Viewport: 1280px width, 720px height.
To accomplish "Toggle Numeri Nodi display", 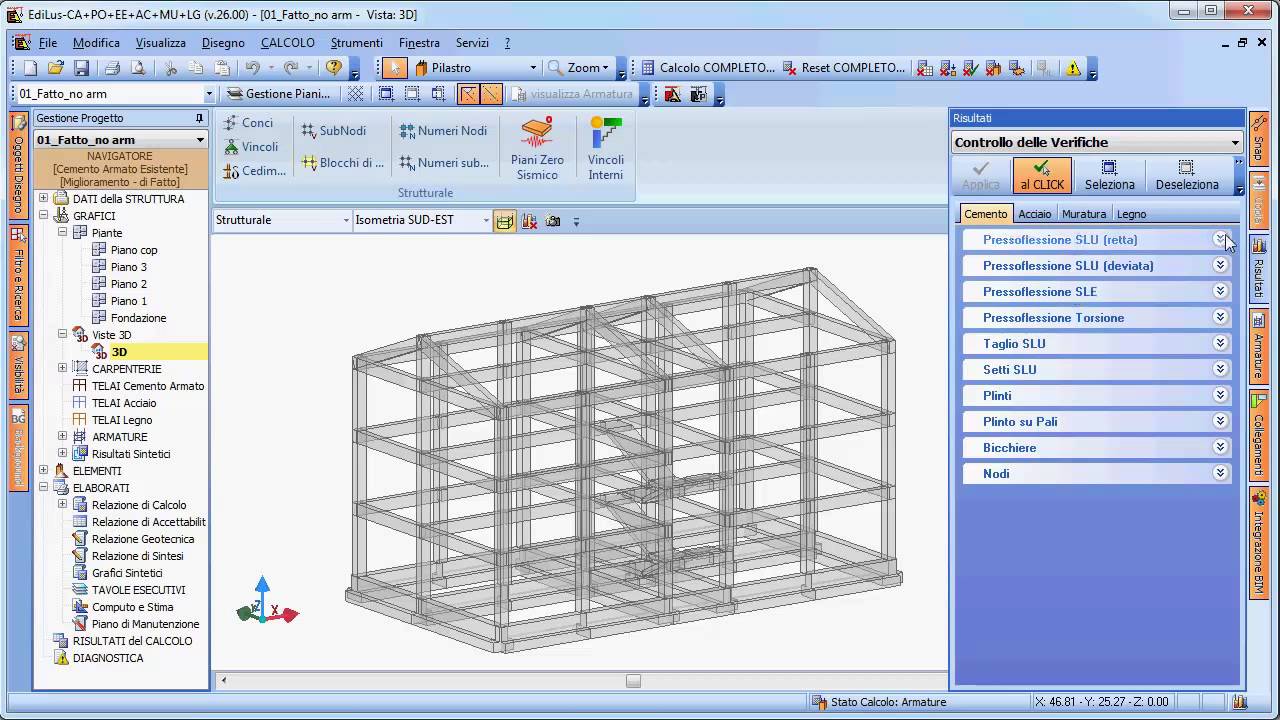I will (443, 131).
